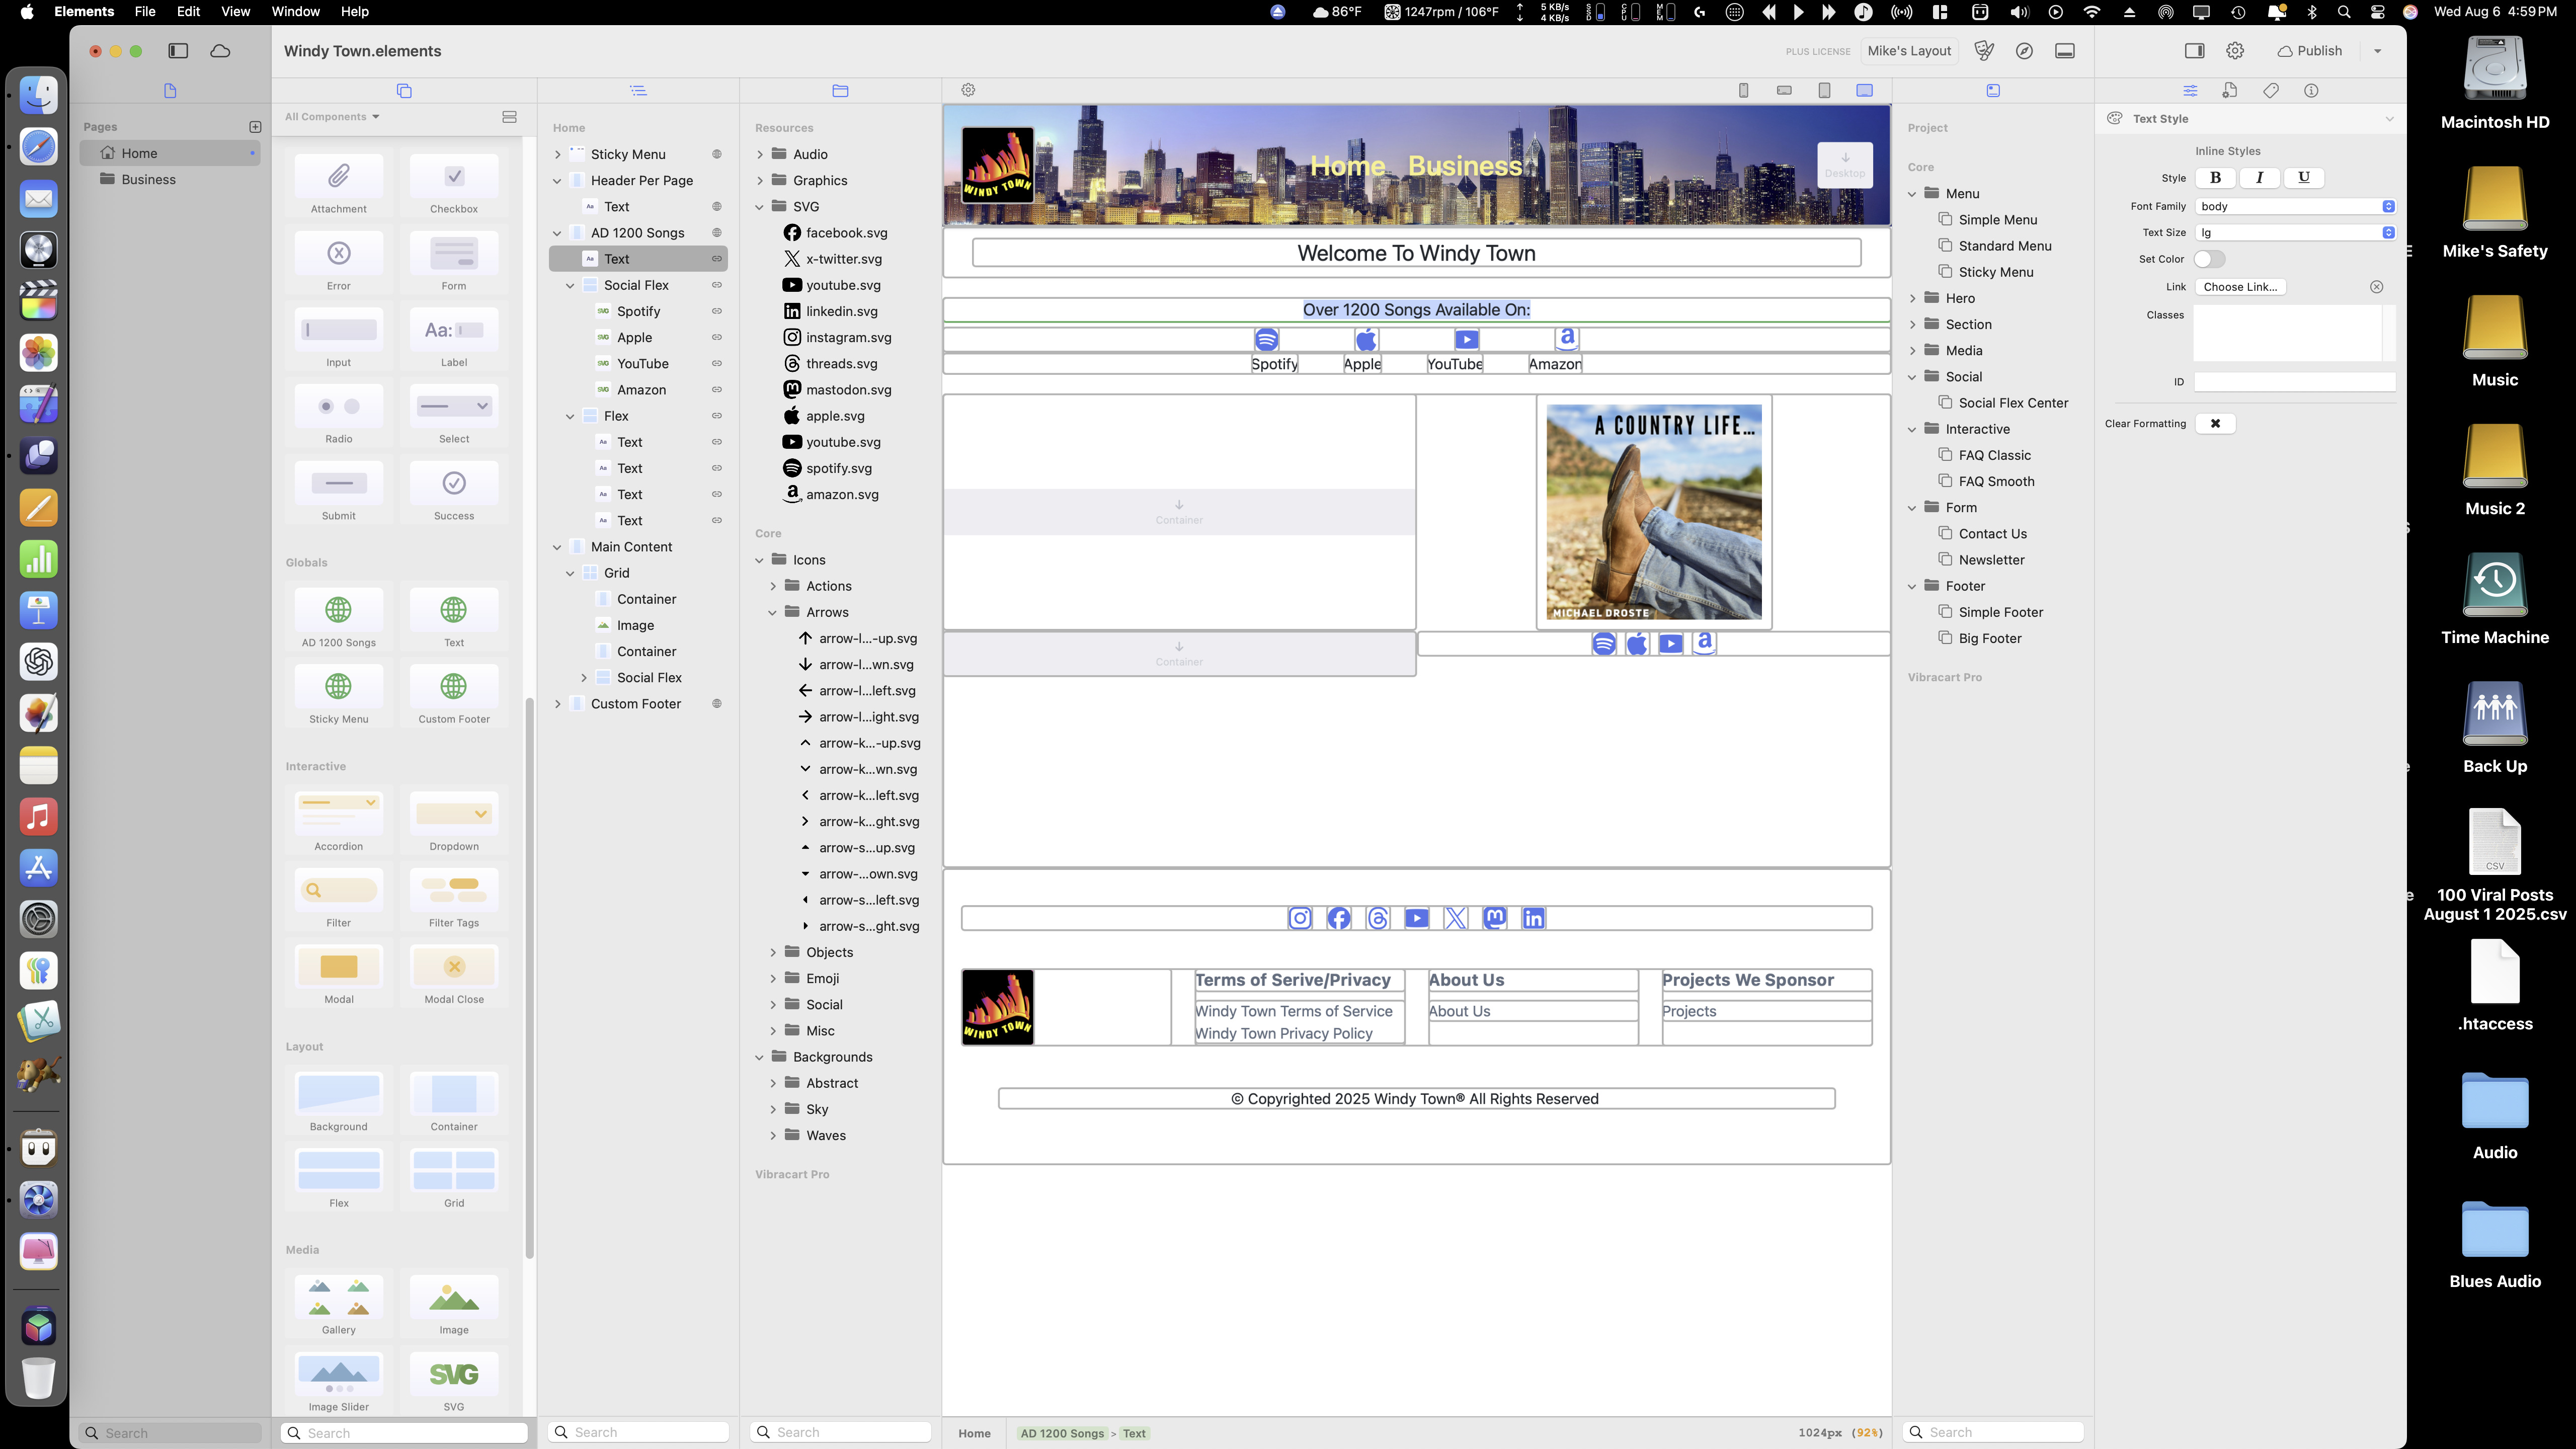The height and width of the screenshot is (1449, 2576).
Task: Select the desktop breakpoint icon
Action: point(1865,90)
